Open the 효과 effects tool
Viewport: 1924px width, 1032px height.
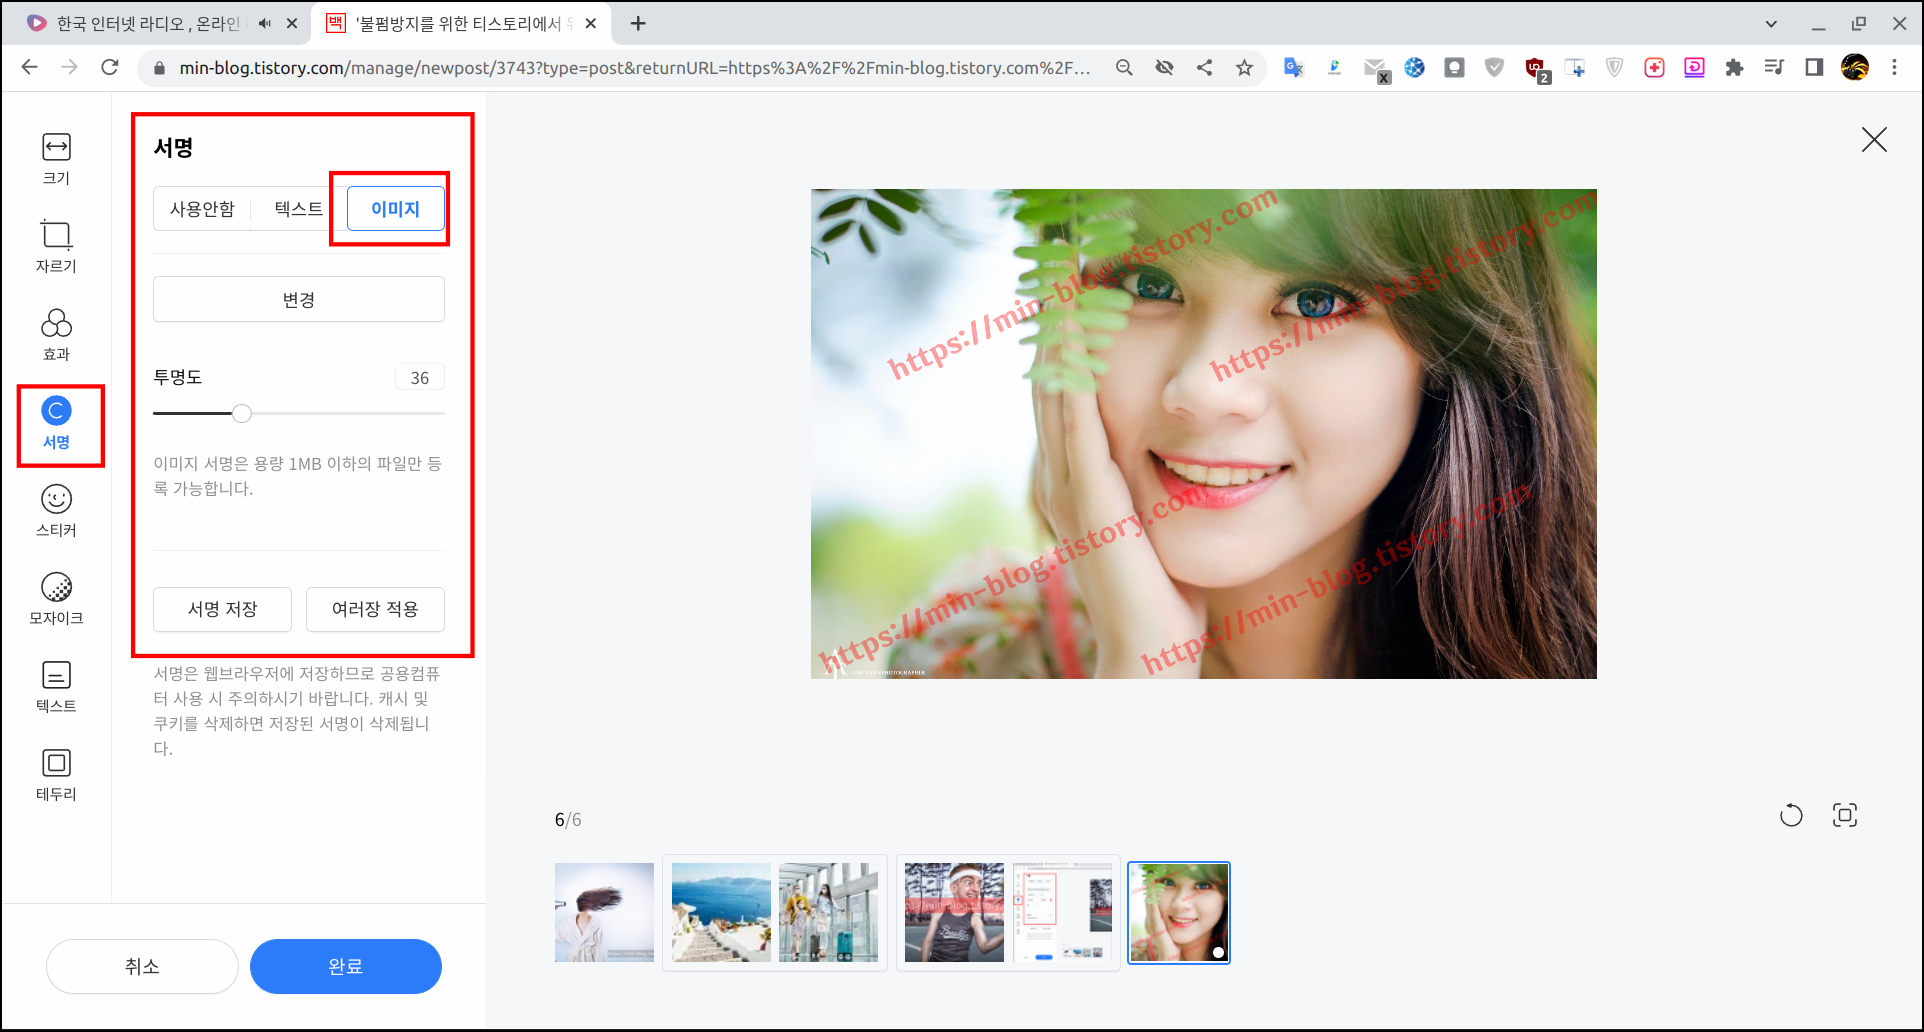56,335
